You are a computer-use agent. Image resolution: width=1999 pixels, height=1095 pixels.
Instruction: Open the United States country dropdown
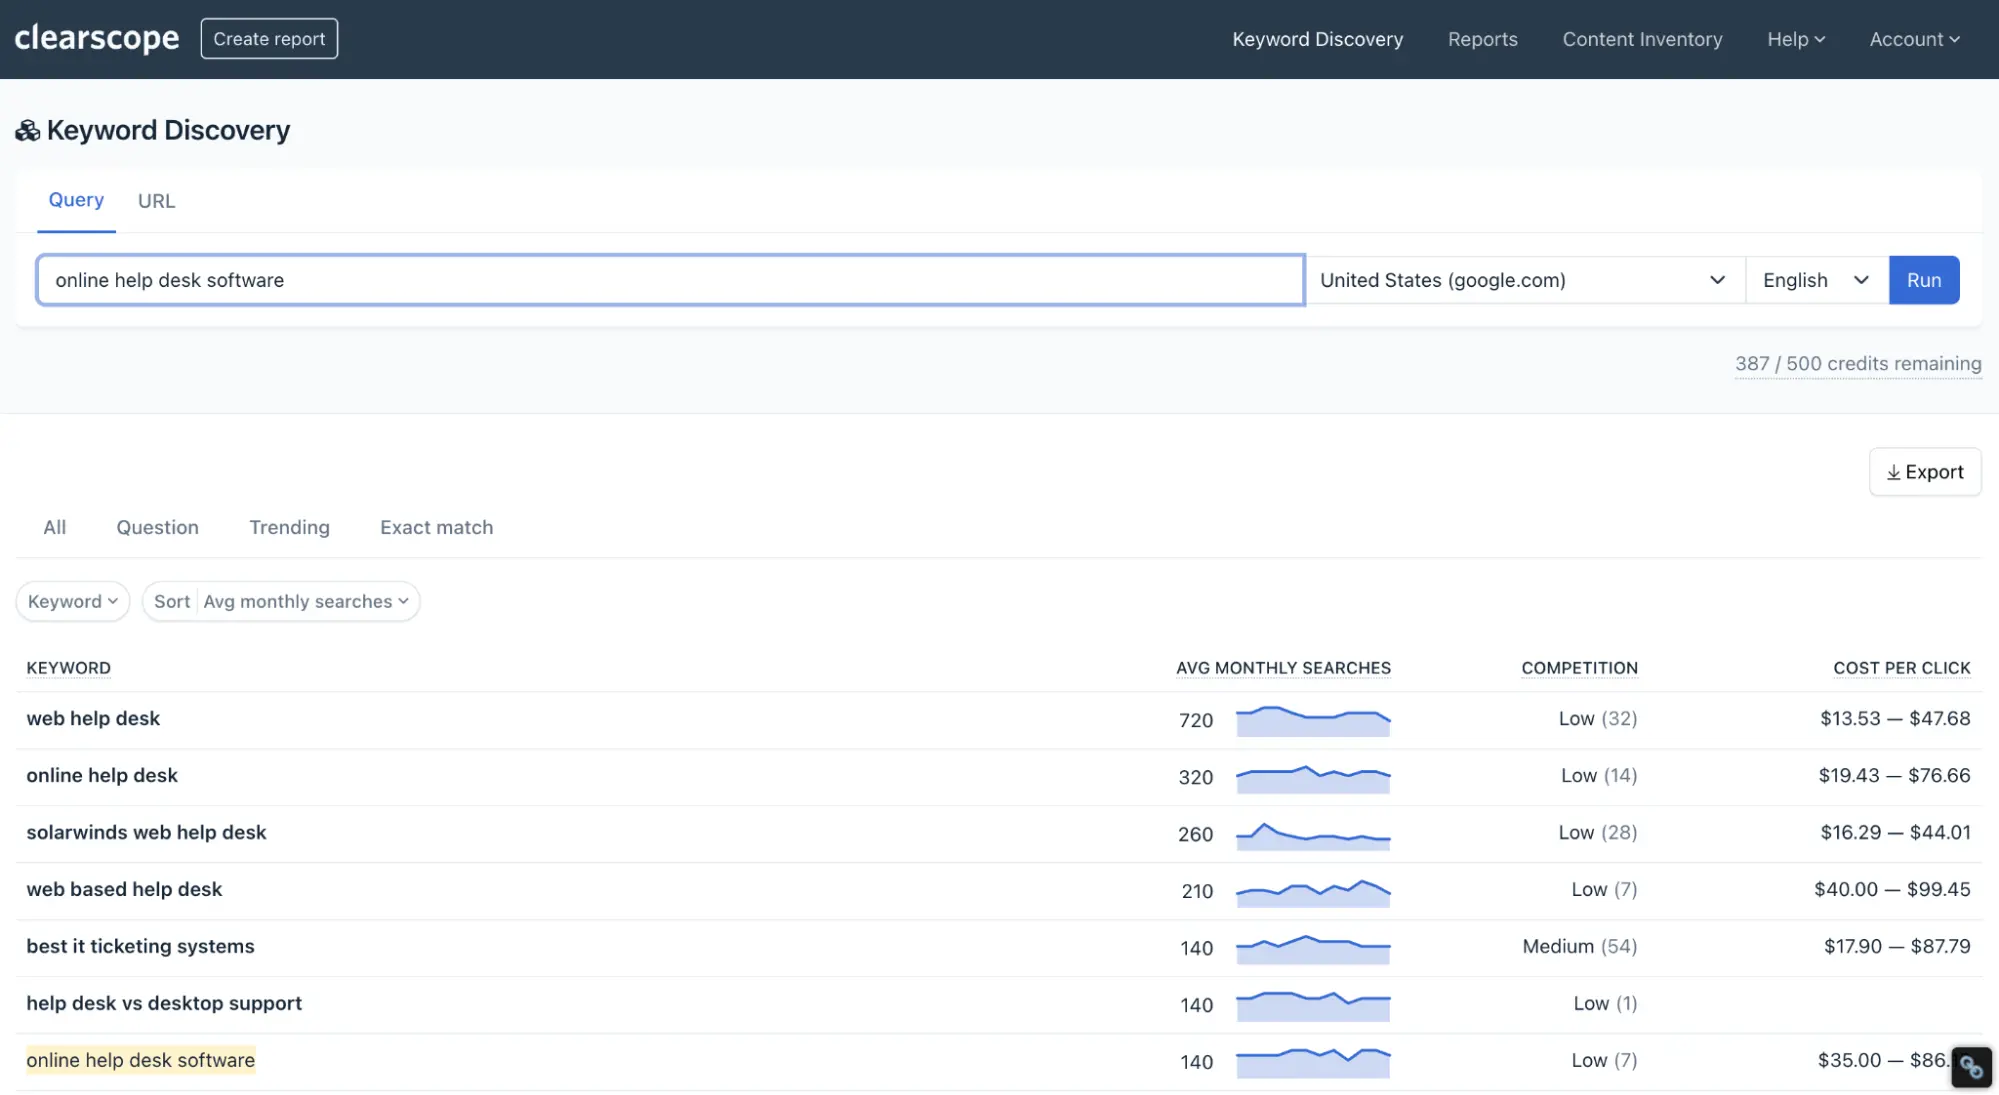pos(1523,280)
